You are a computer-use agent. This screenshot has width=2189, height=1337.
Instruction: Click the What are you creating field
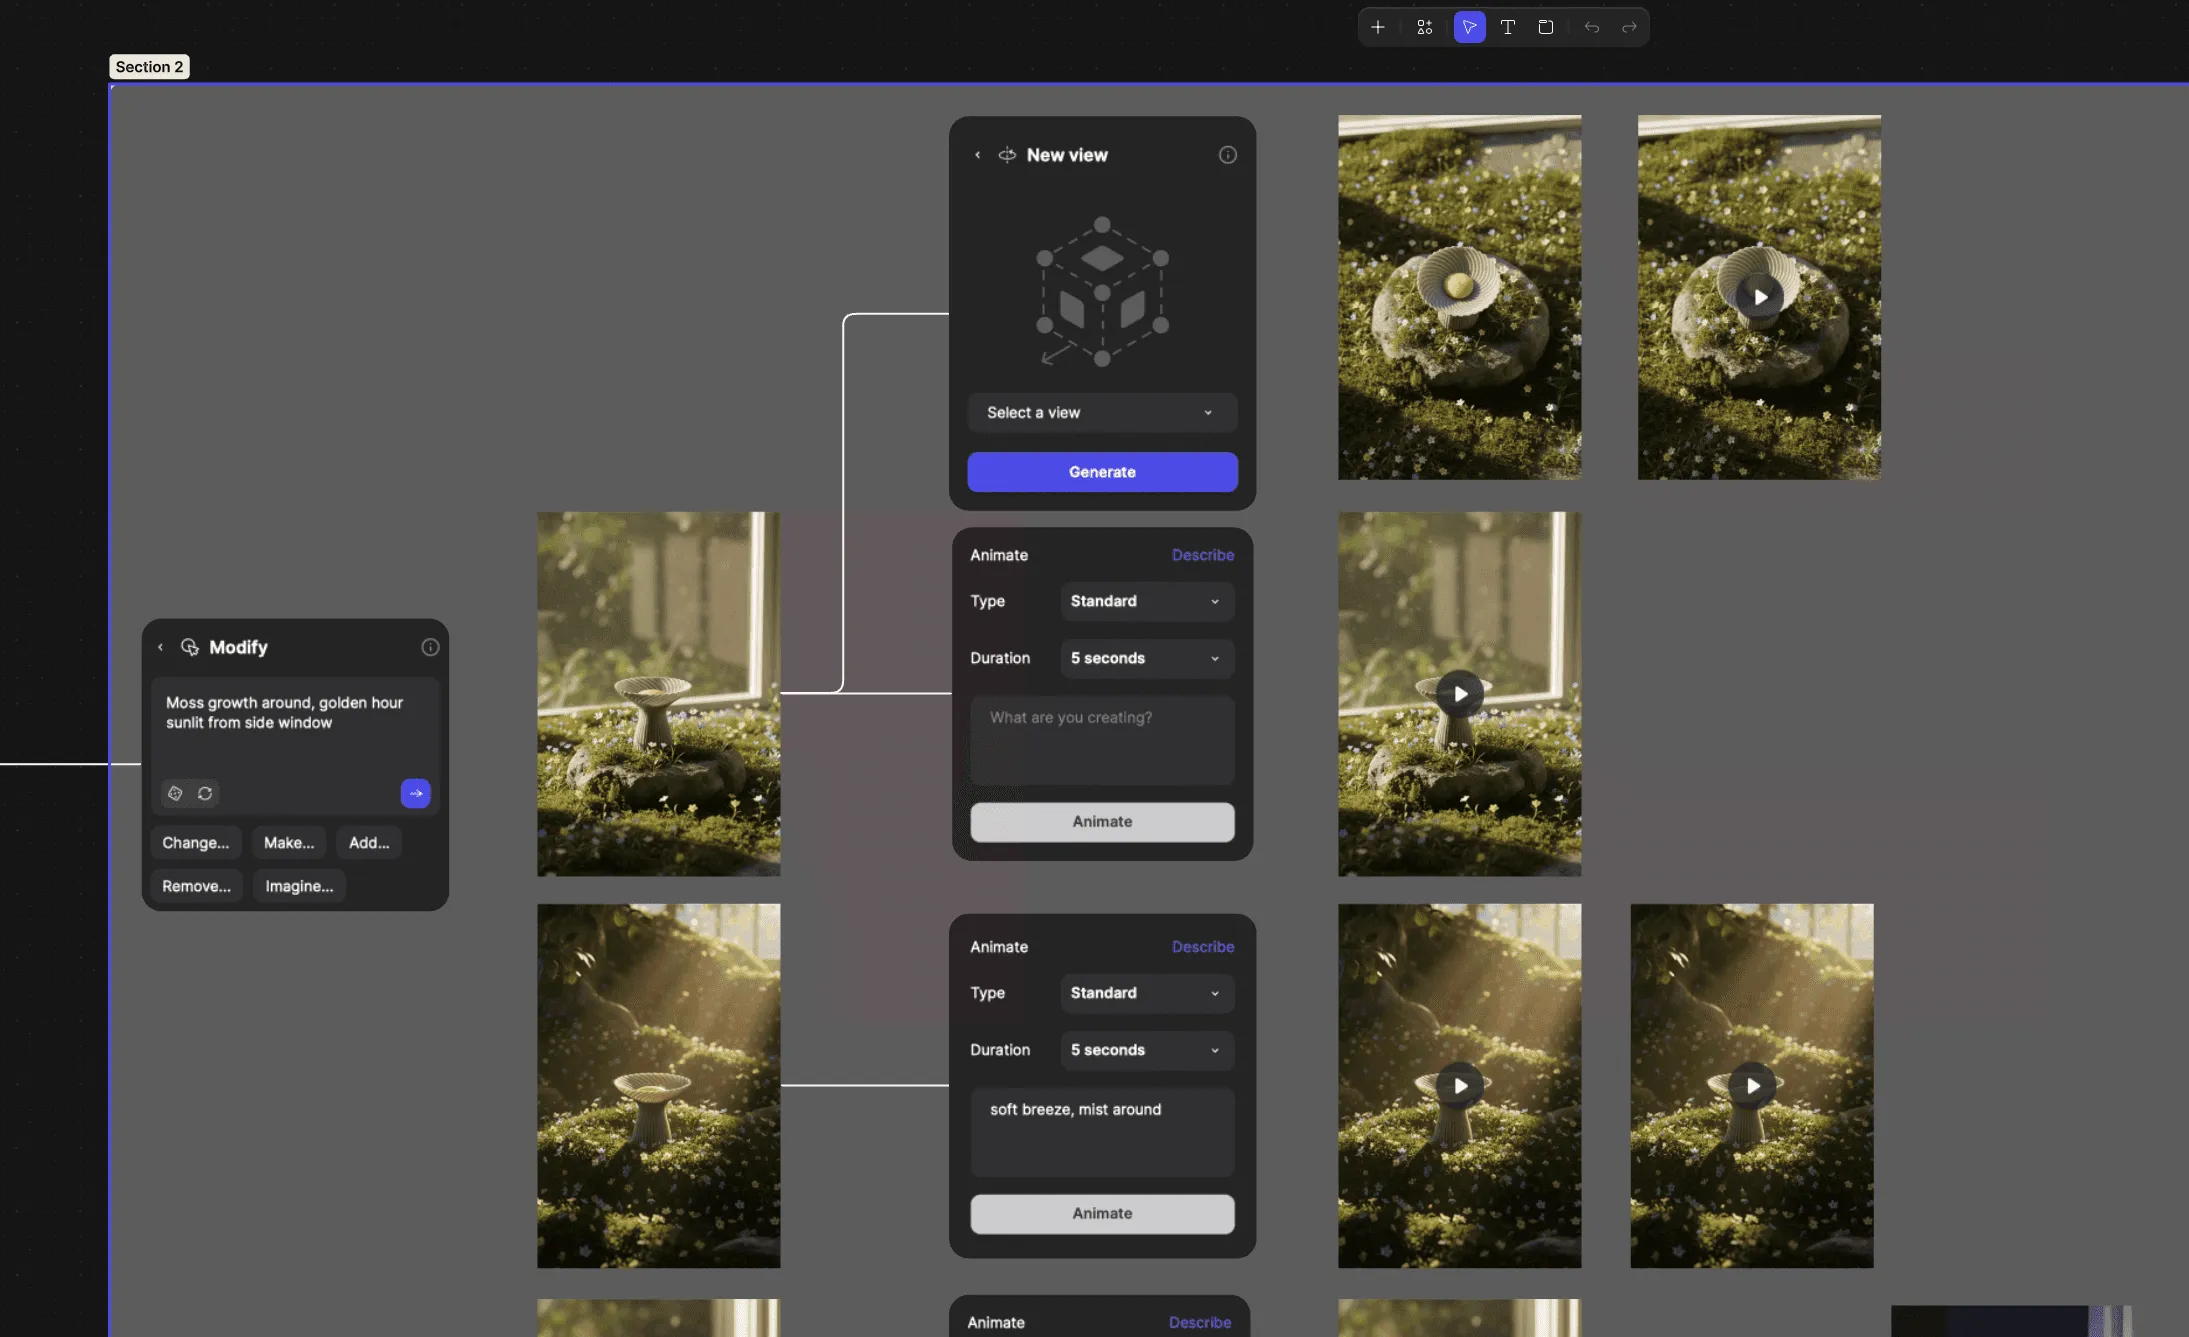pos(1101,738)
